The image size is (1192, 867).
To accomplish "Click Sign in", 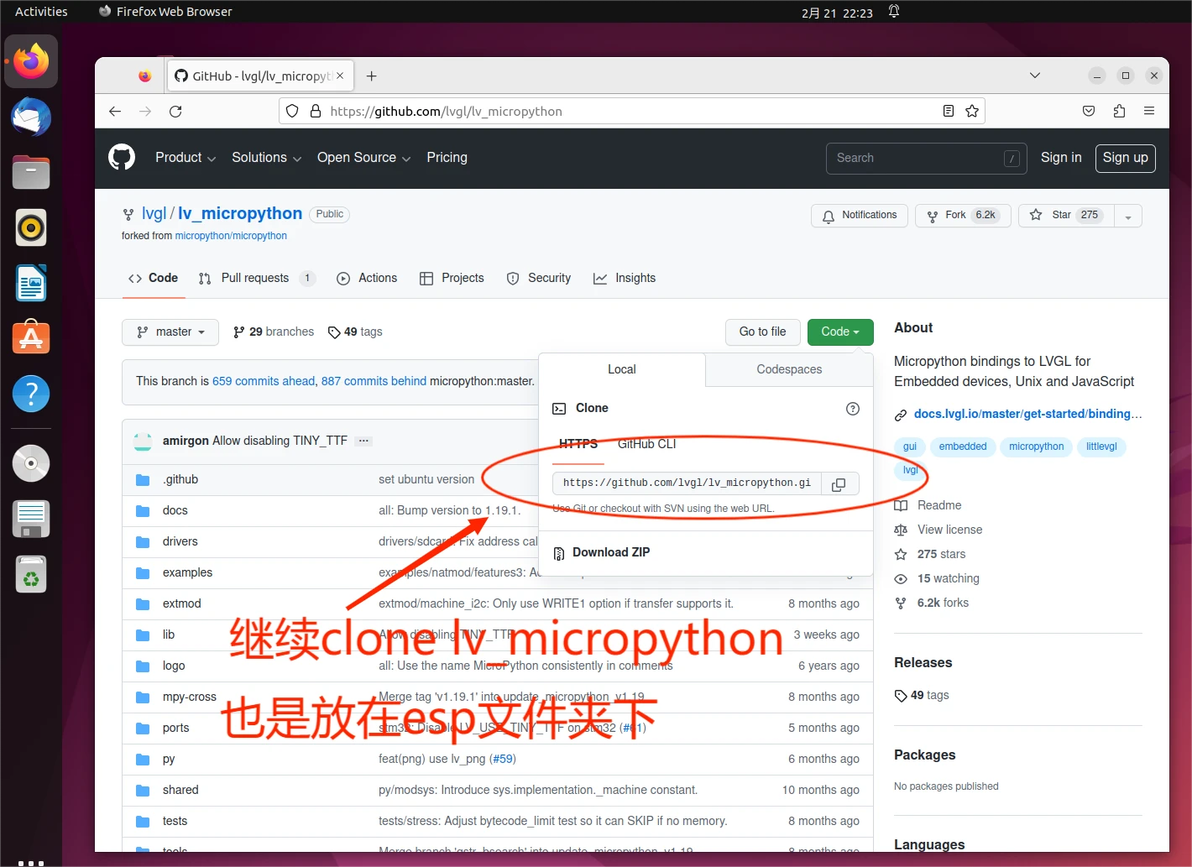I will pyautogui.click(x=1060, y=157).
